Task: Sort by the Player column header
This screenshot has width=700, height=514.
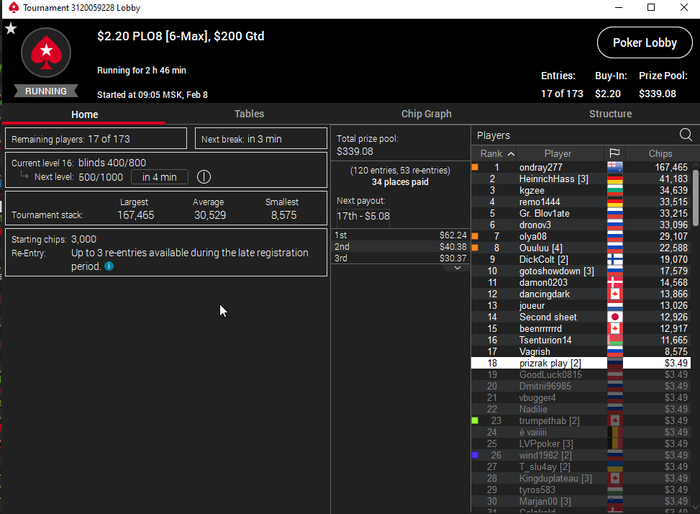Action: click(x=558, y=154)
